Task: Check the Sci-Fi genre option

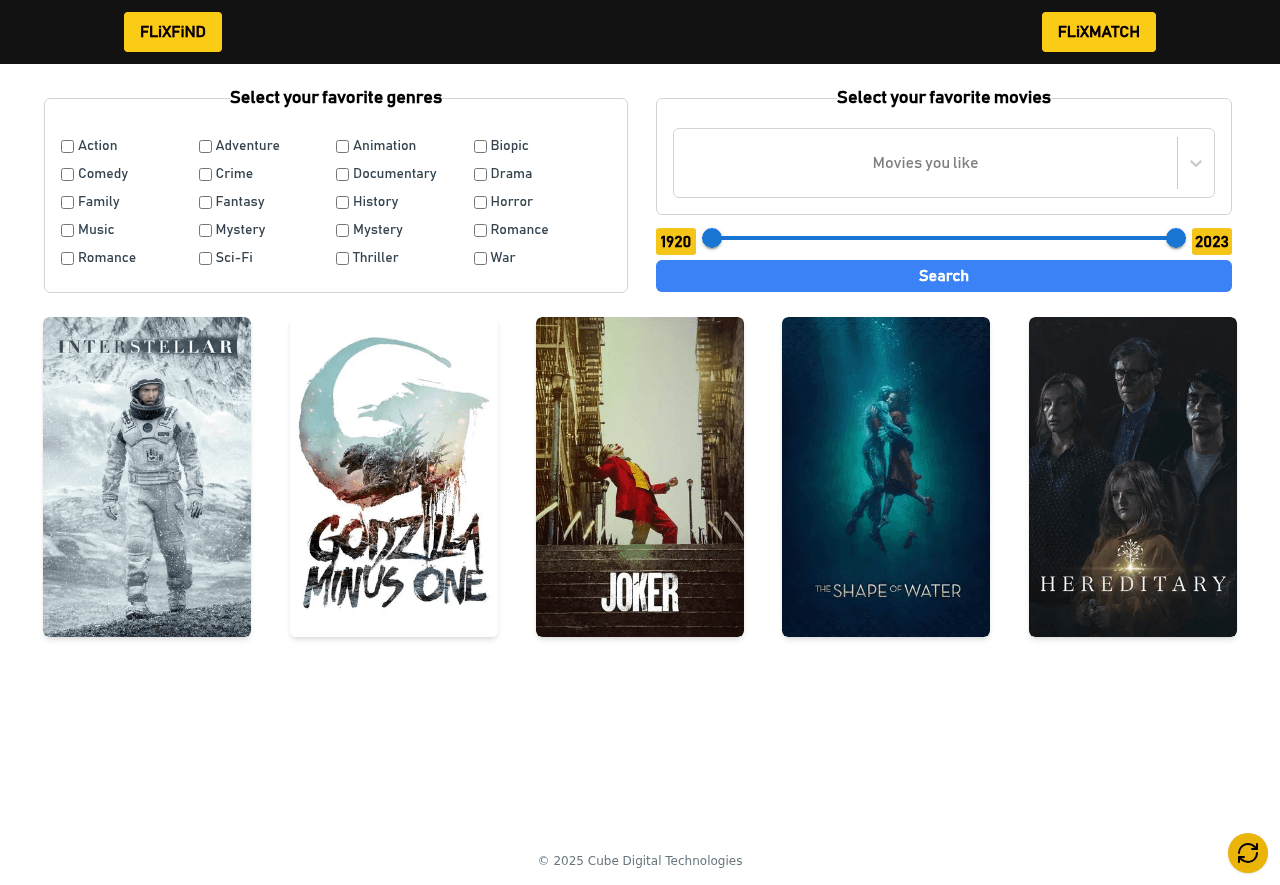Action: [204, 258]
